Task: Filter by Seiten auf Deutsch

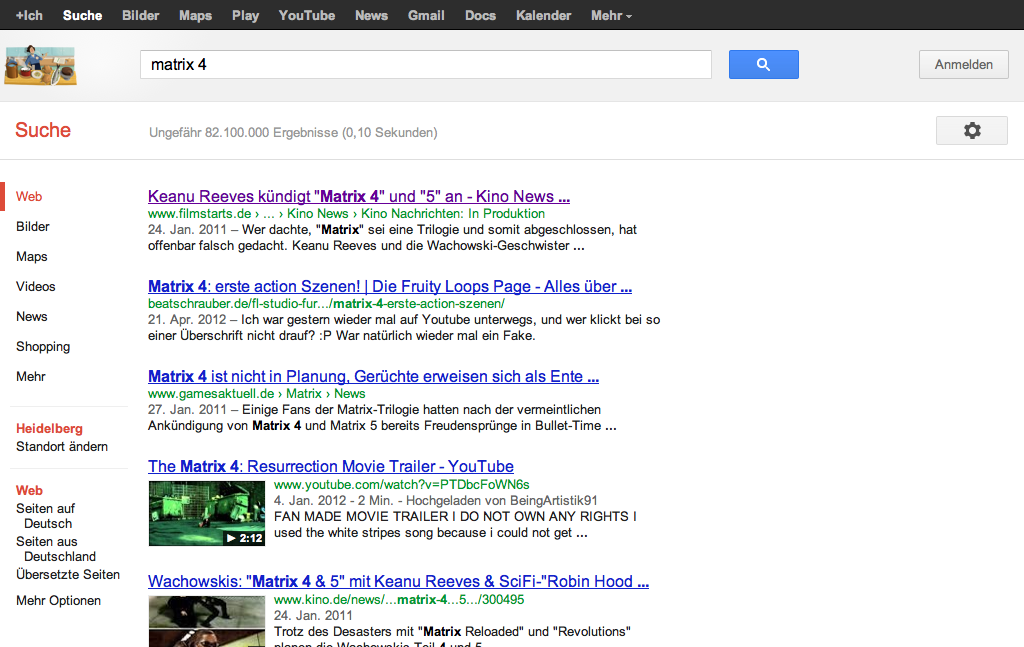Action: coord(45,516)
